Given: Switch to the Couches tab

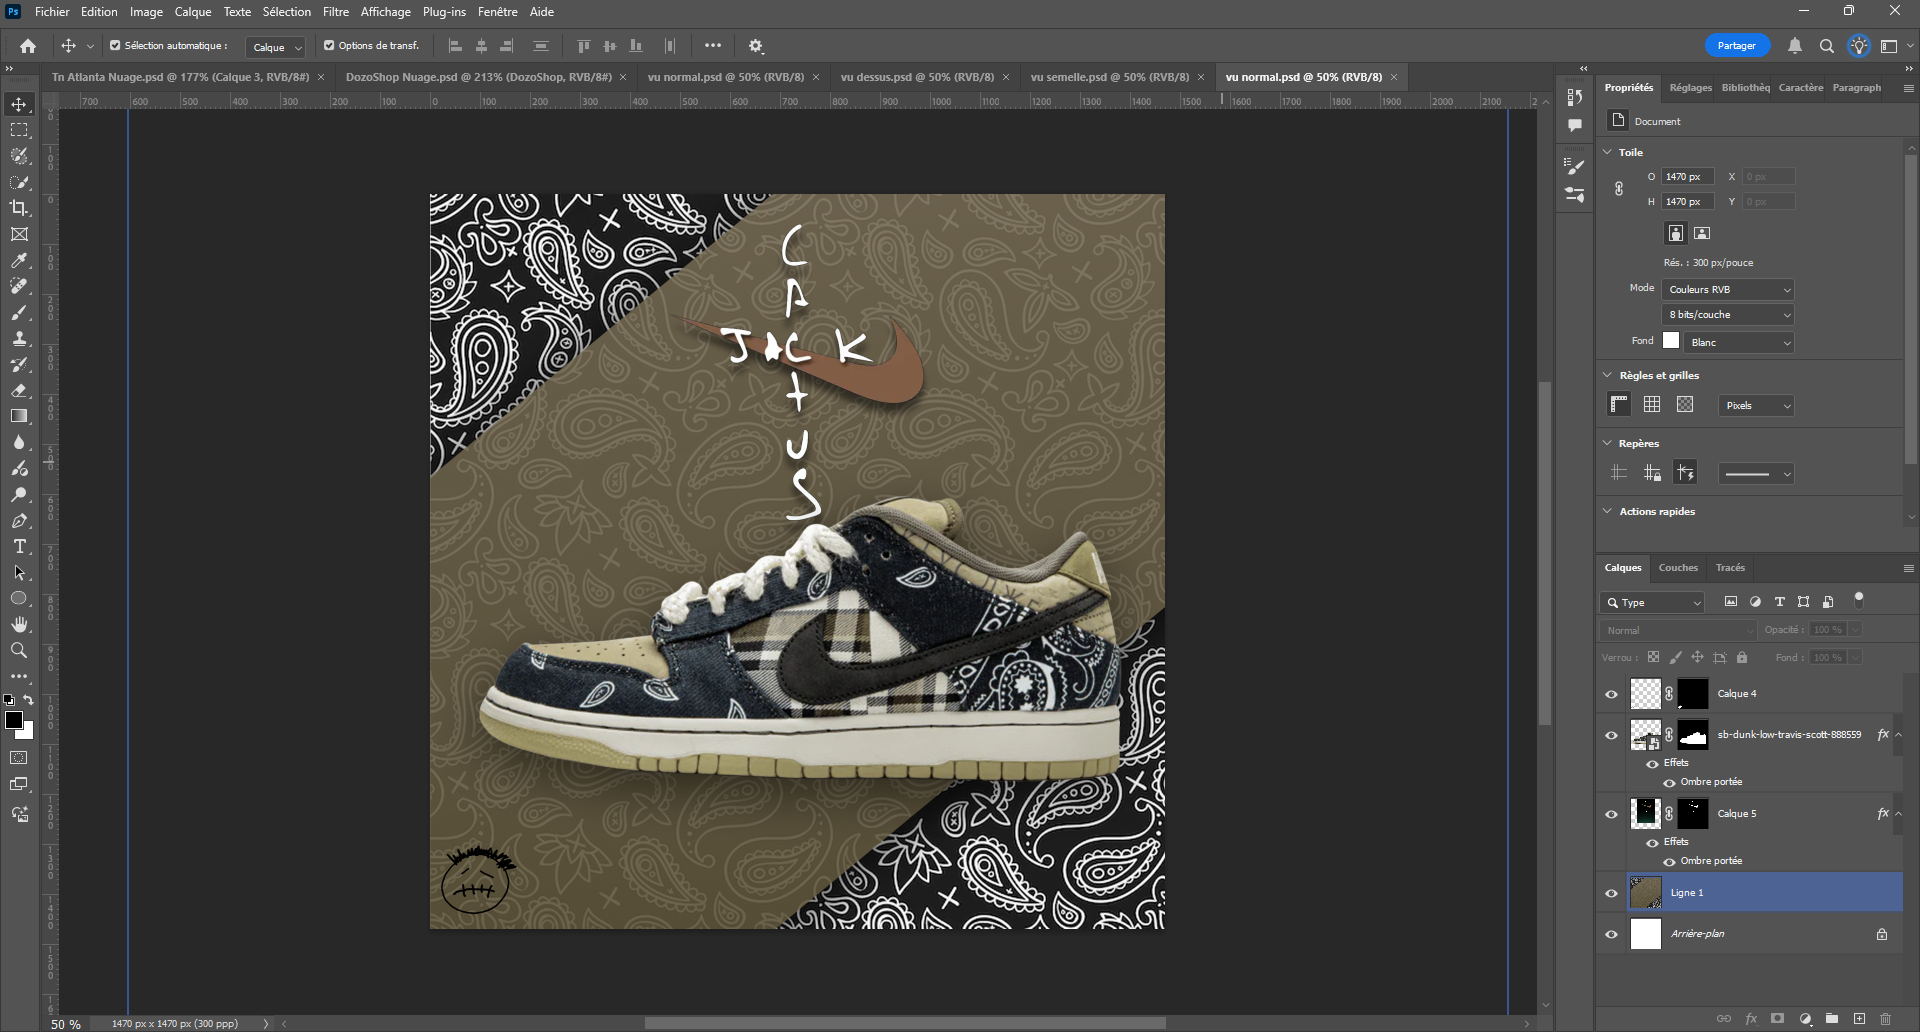Looking at the screenshot, I should pos(1678,568).
